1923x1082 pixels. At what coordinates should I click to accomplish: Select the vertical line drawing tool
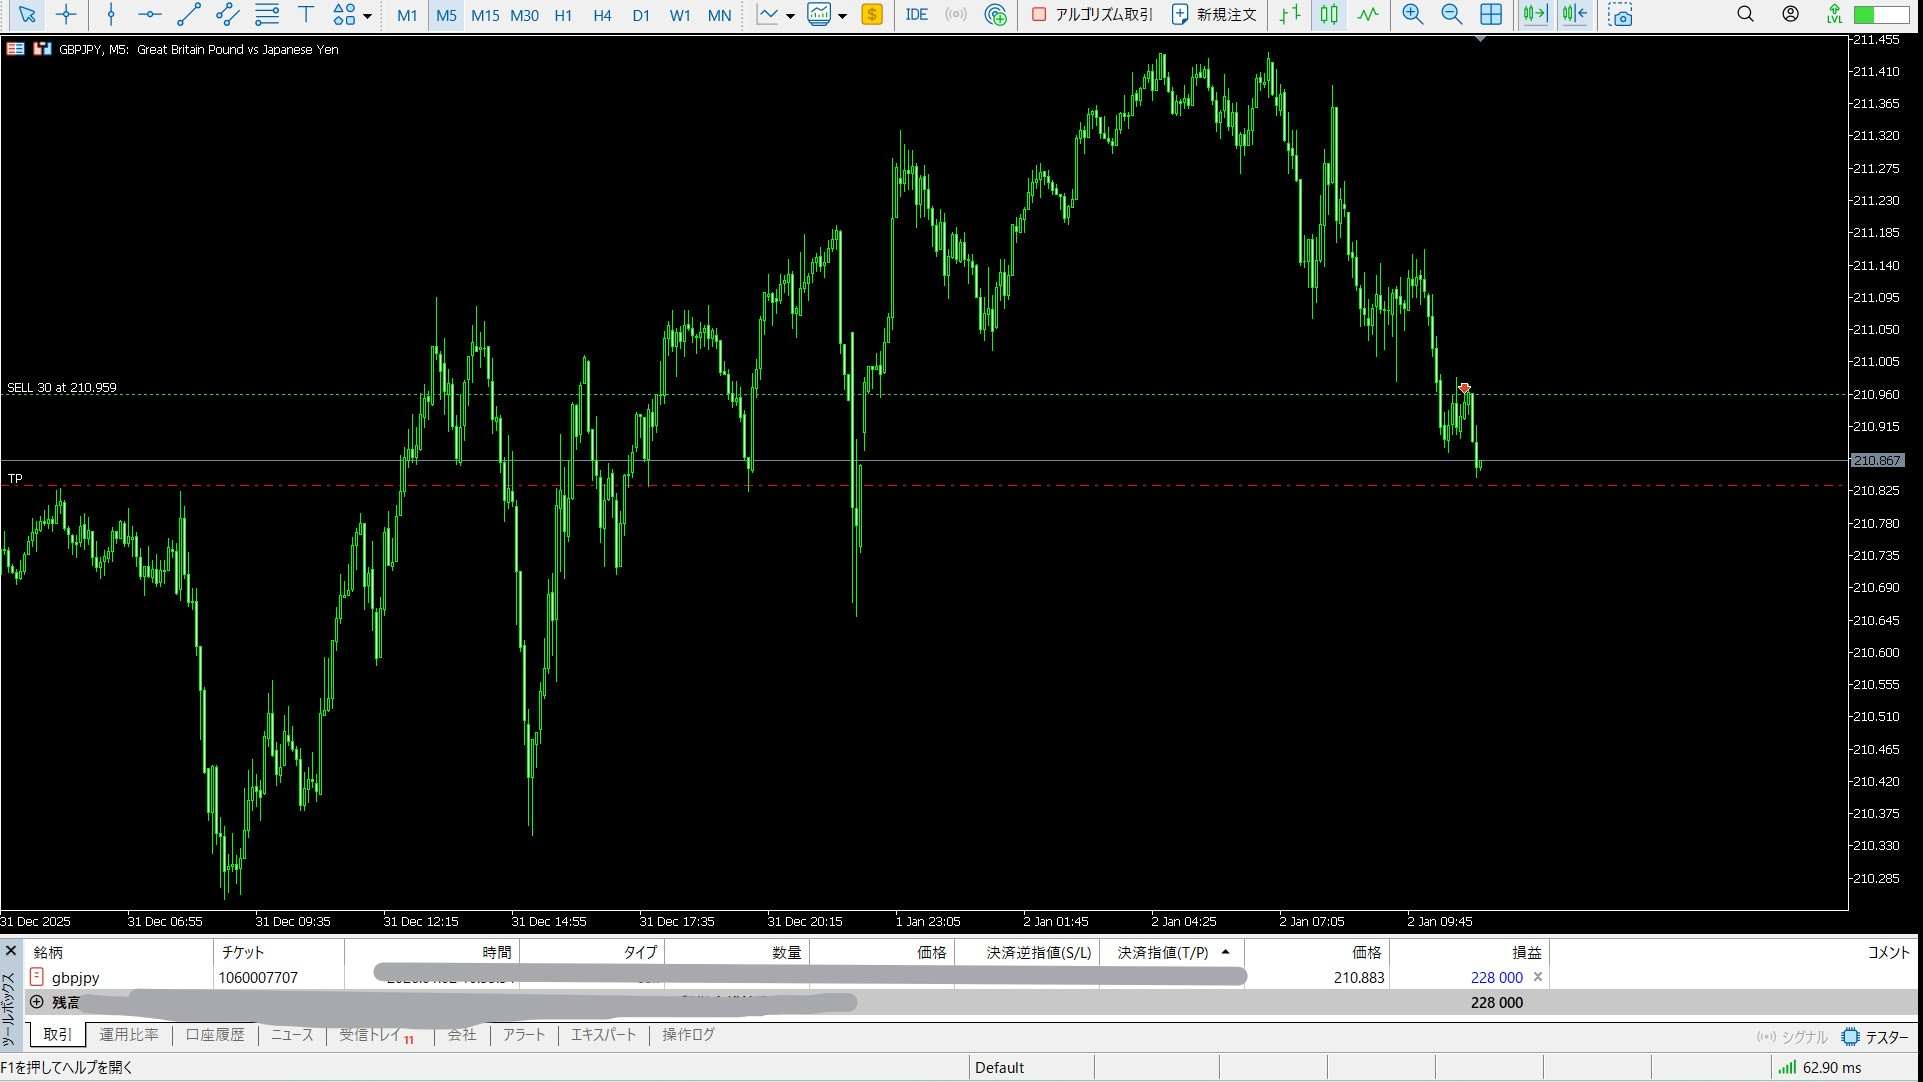(111, 14)
